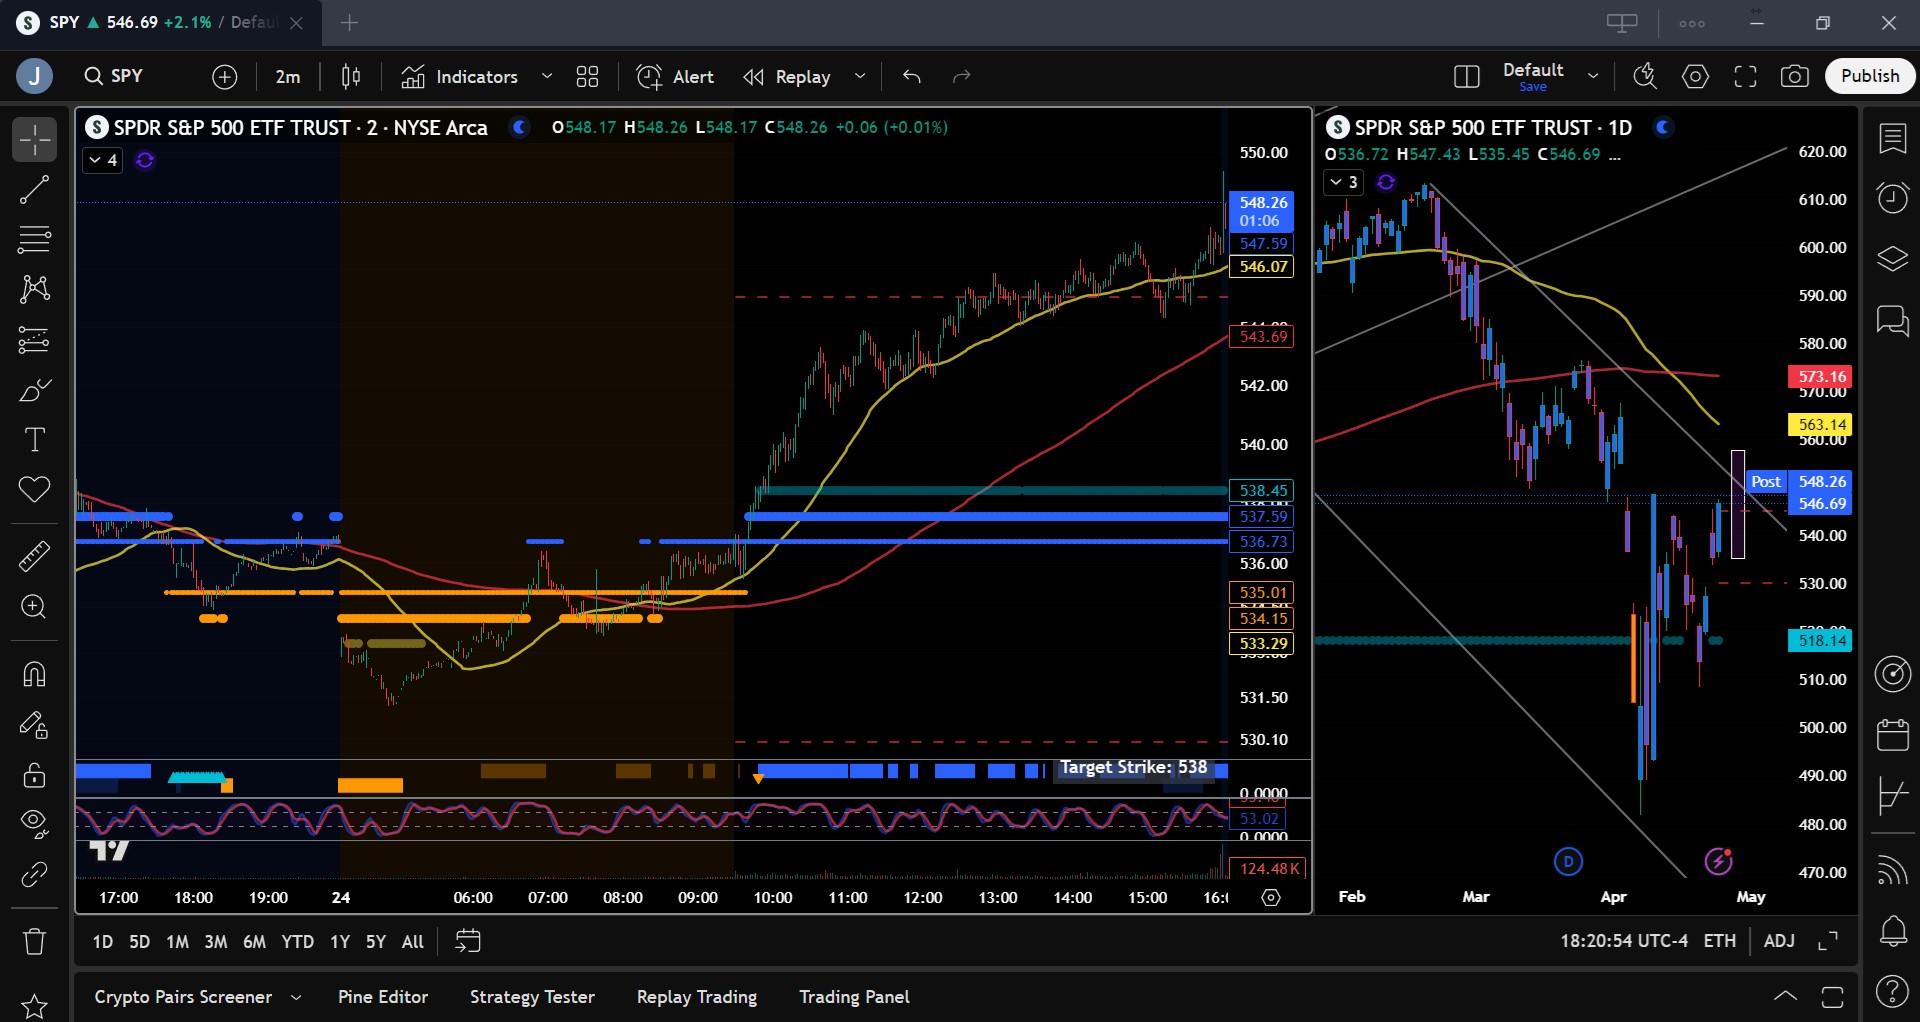1920x1022 pixels.
Task: Set range to 1D
Action: 102,942
